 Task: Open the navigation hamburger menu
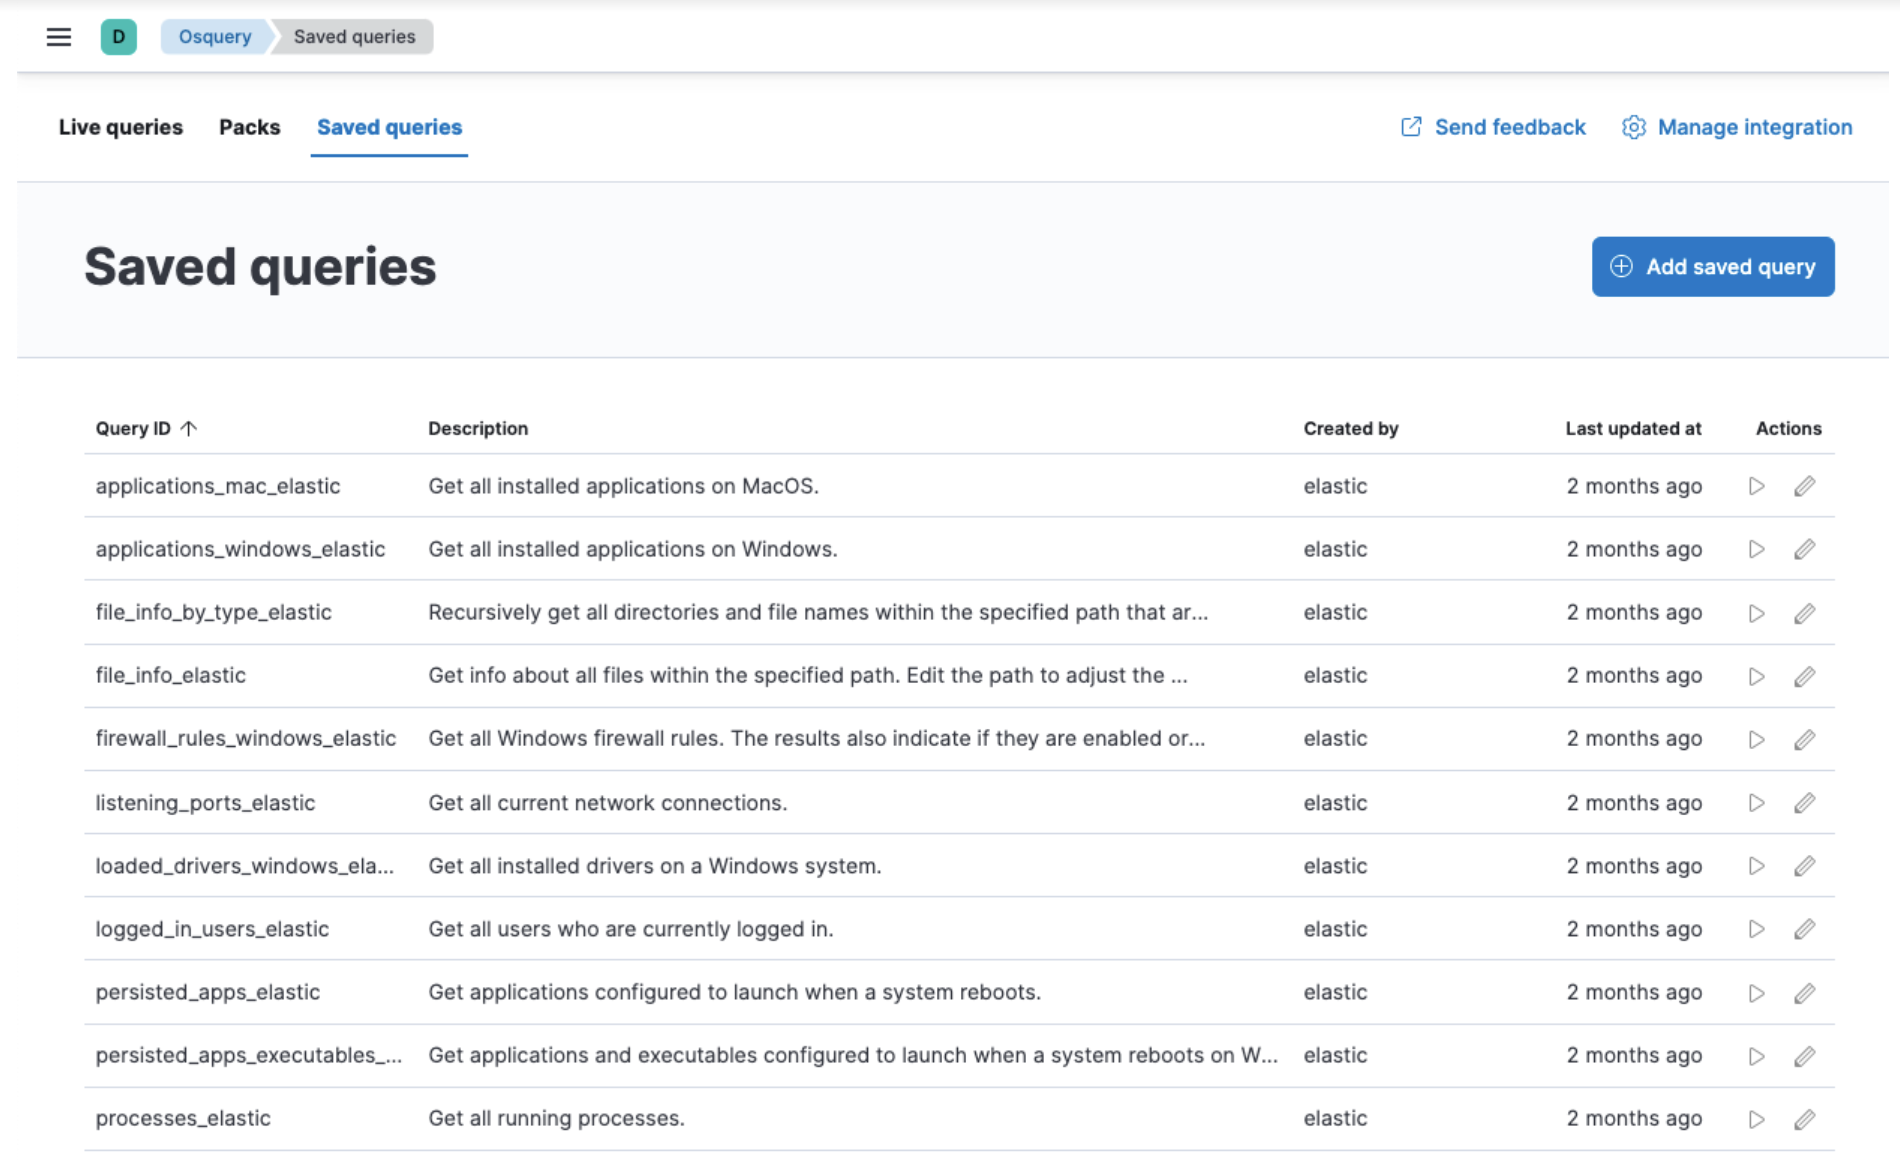click(x=58, y=37)
